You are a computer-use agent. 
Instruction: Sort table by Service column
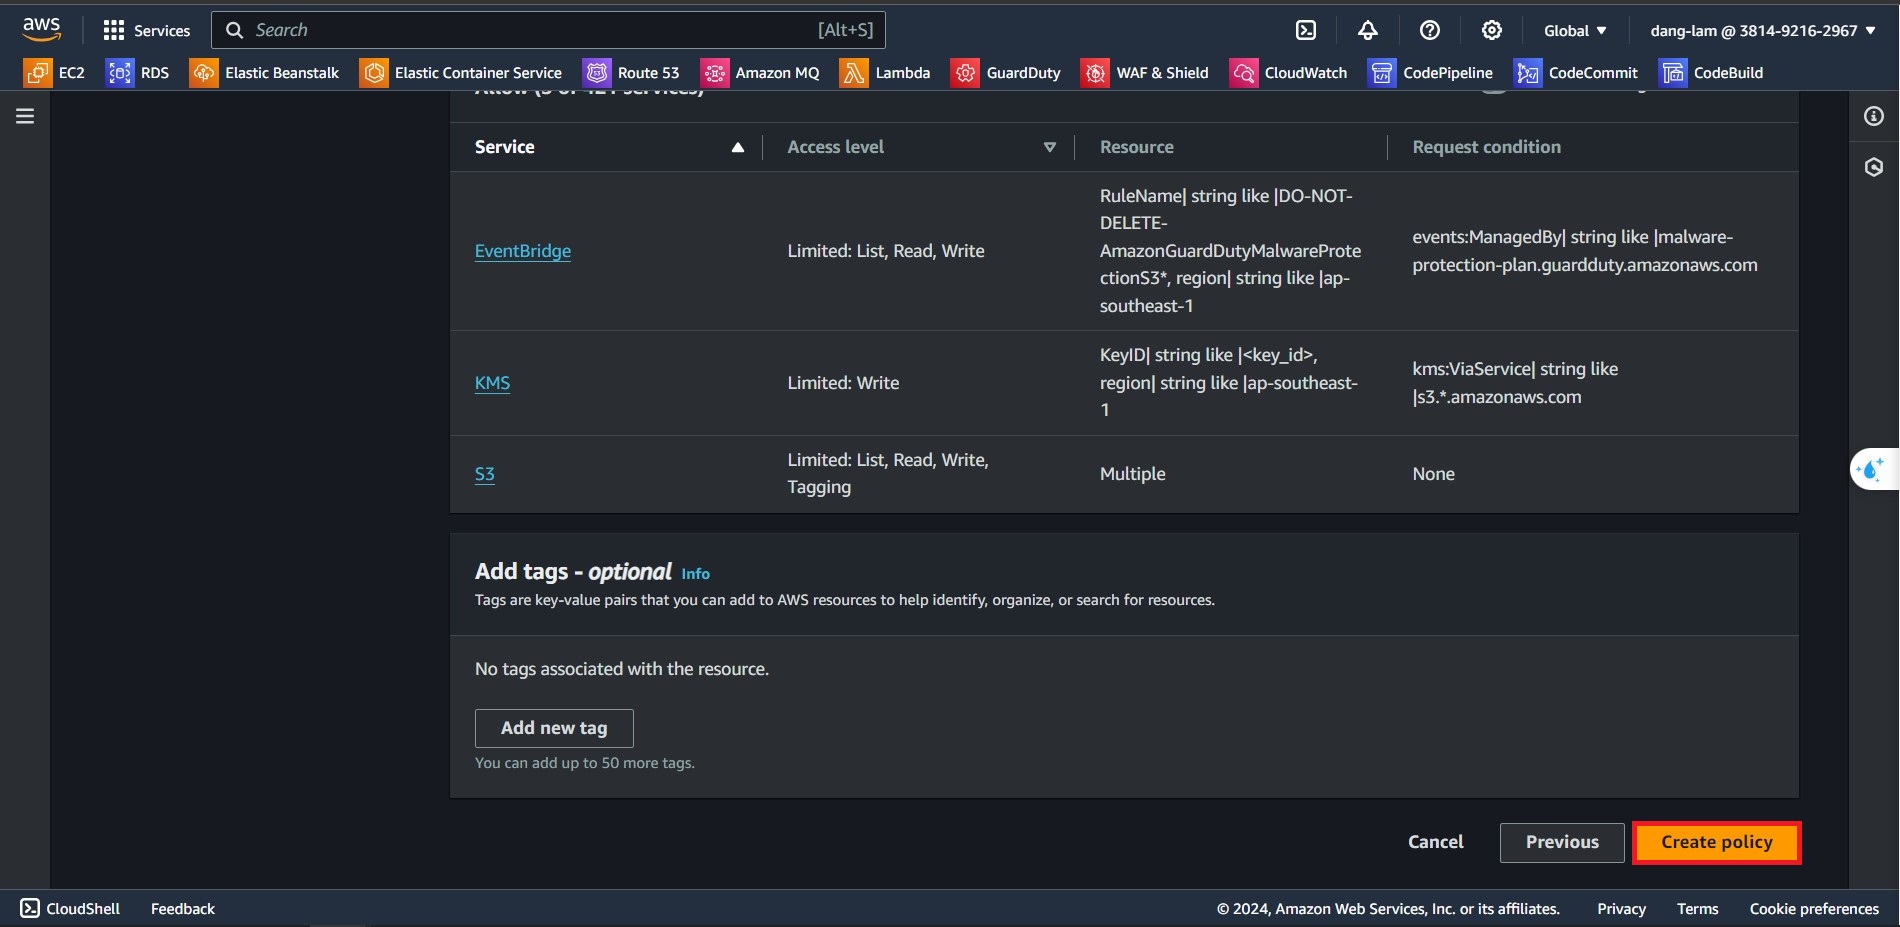point(737,147)
